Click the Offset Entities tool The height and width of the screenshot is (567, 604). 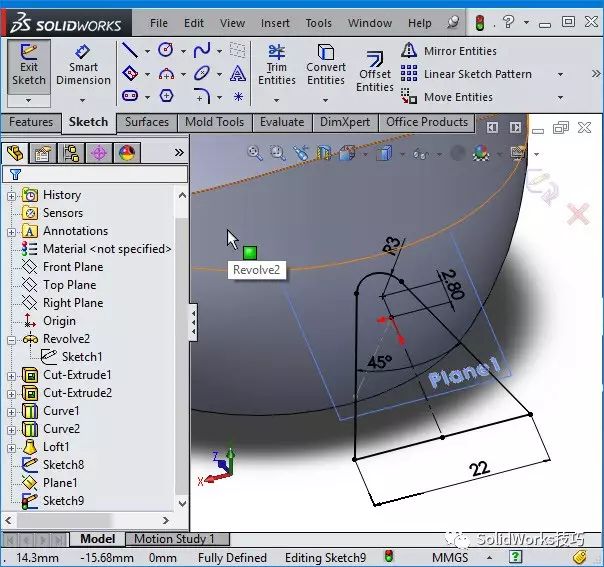pyautogui.click(x=375, y=72)
